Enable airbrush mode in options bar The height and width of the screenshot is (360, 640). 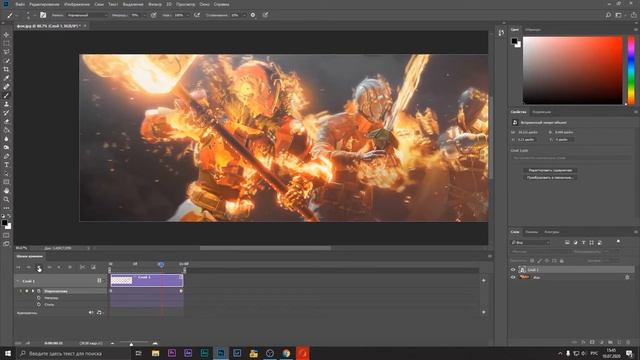[x=197, y=15]
